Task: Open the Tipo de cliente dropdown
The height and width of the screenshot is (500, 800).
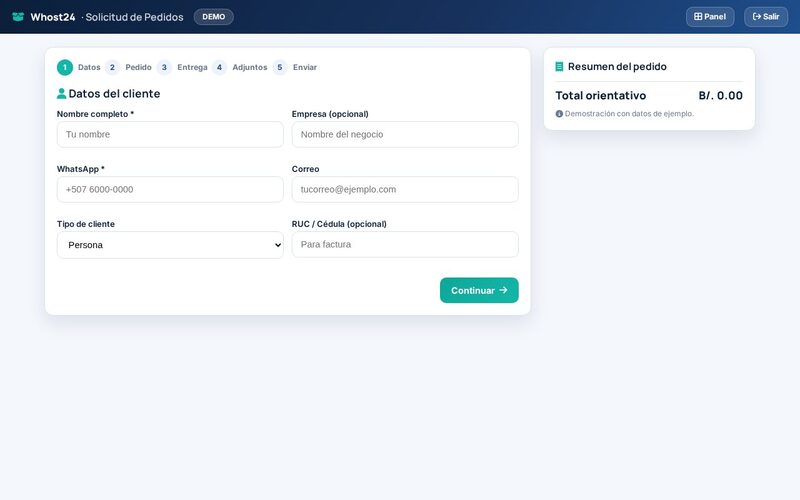Action: pyautogui.click(x=170, y=245)
